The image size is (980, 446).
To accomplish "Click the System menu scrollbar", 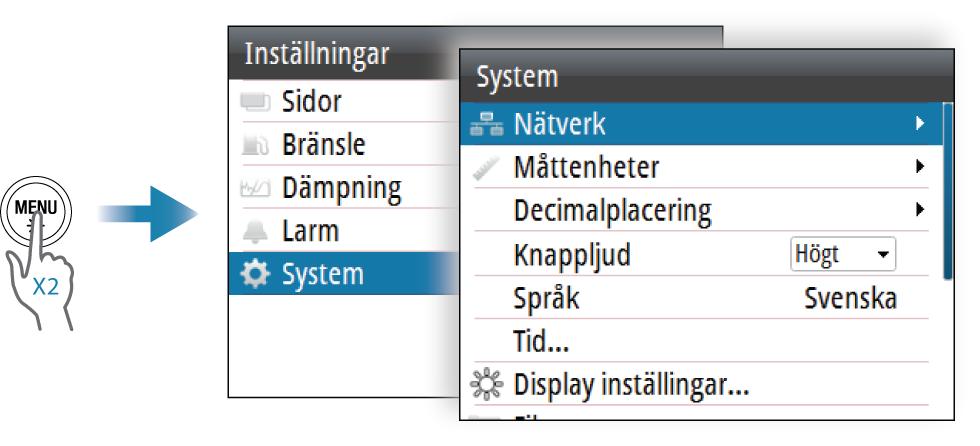I will point(948,191).
